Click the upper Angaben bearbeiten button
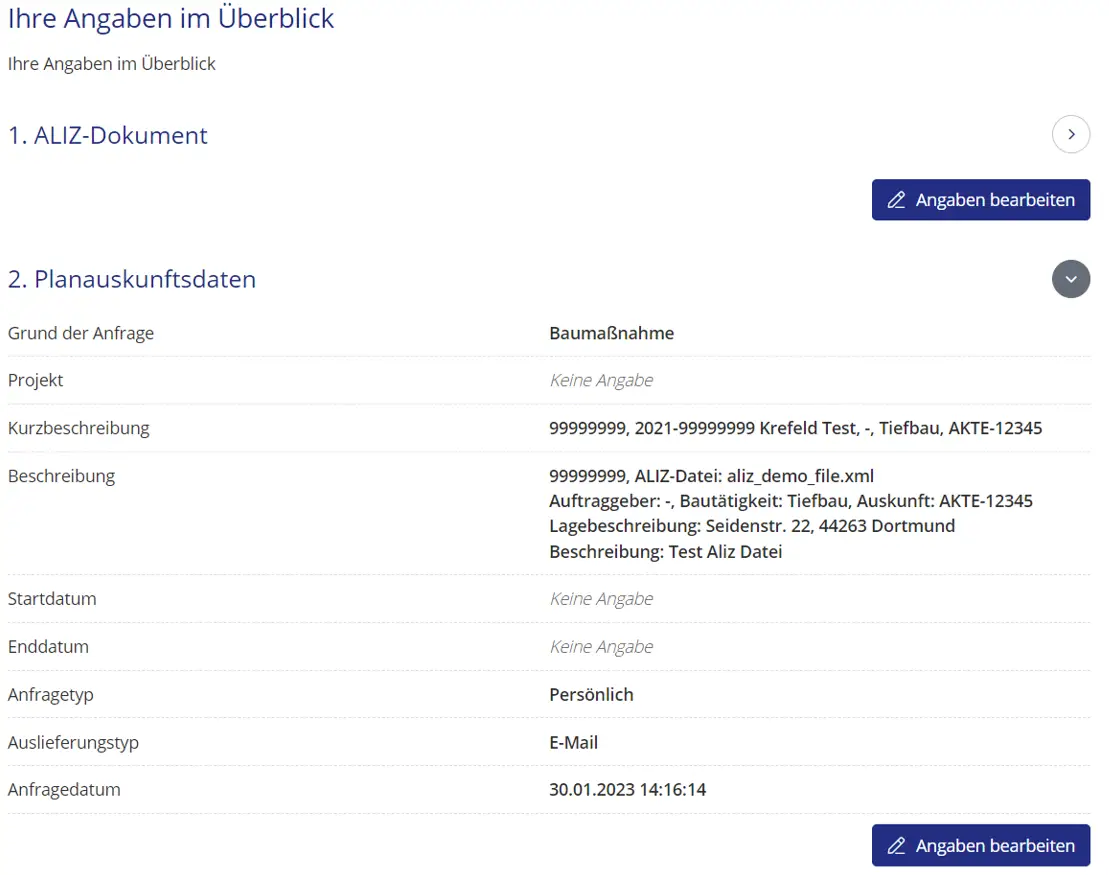This screenshot has width=1109, height=875. pyautogui.click(x=980, y=200)
